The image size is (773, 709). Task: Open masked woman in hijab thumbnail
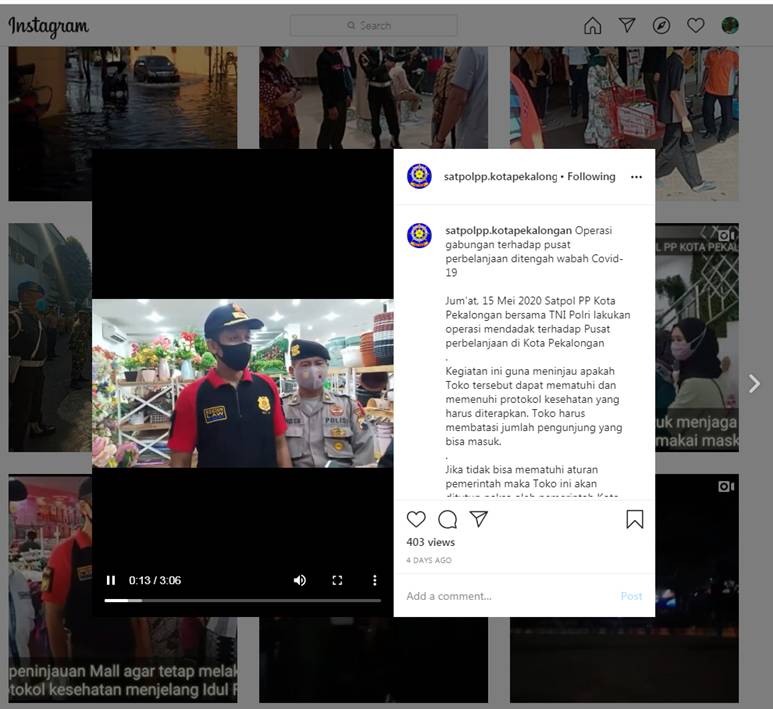[697, 338]
